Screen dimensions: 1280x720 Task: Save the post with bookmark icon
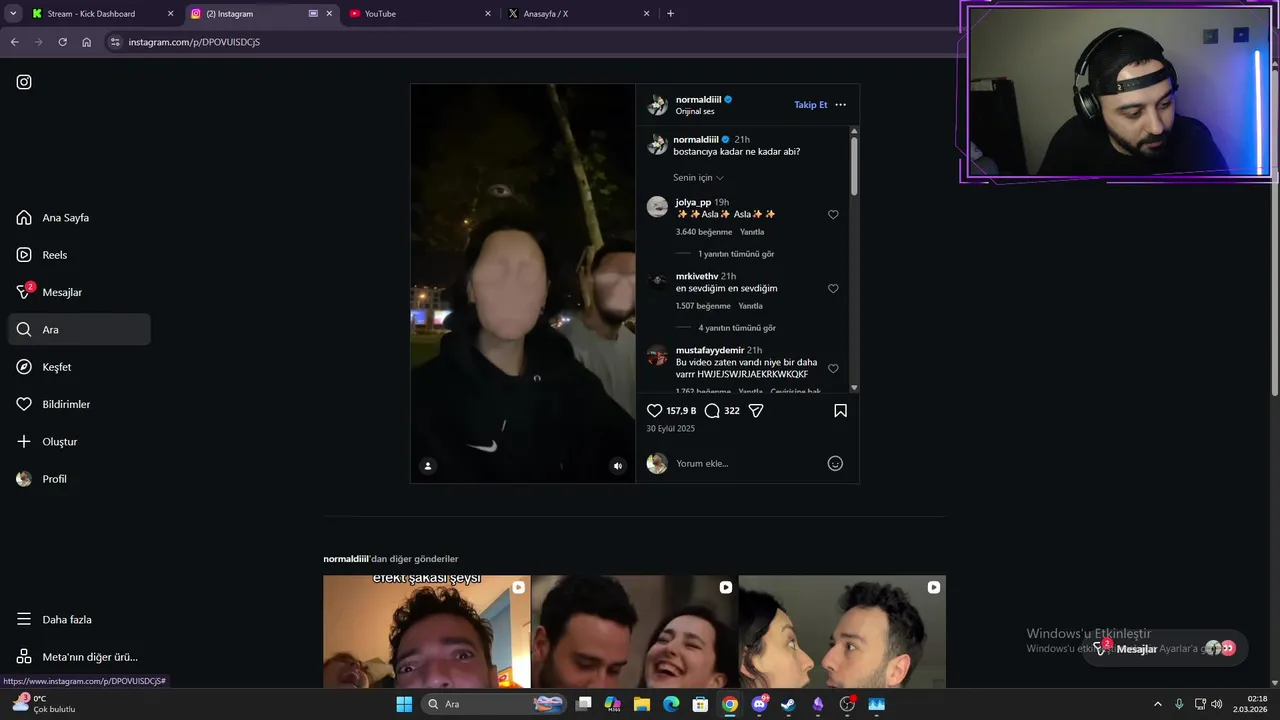841,411
